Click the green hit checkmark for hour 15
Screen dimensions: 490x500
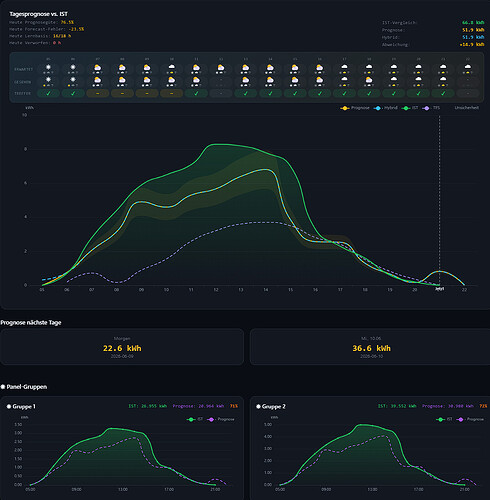(295, 93)
